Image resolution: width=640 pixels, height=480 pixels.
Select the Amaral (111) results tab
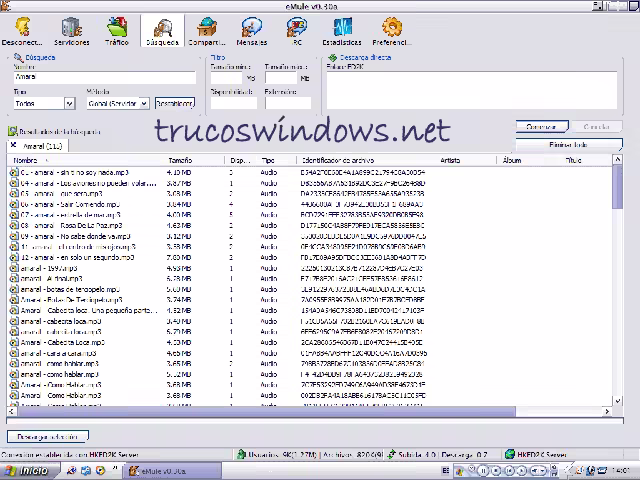pyautogui.click(x=37, y=146)
